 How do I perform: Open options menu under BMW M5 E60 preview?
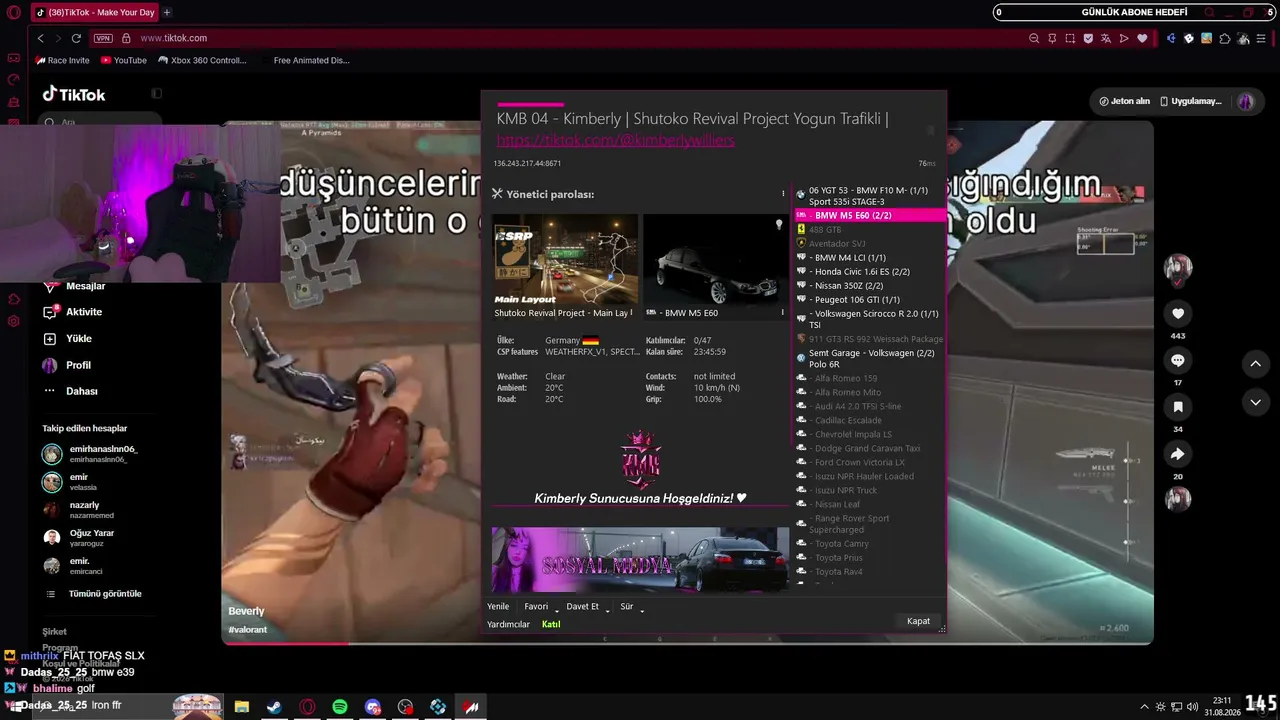tap(783, 313)
